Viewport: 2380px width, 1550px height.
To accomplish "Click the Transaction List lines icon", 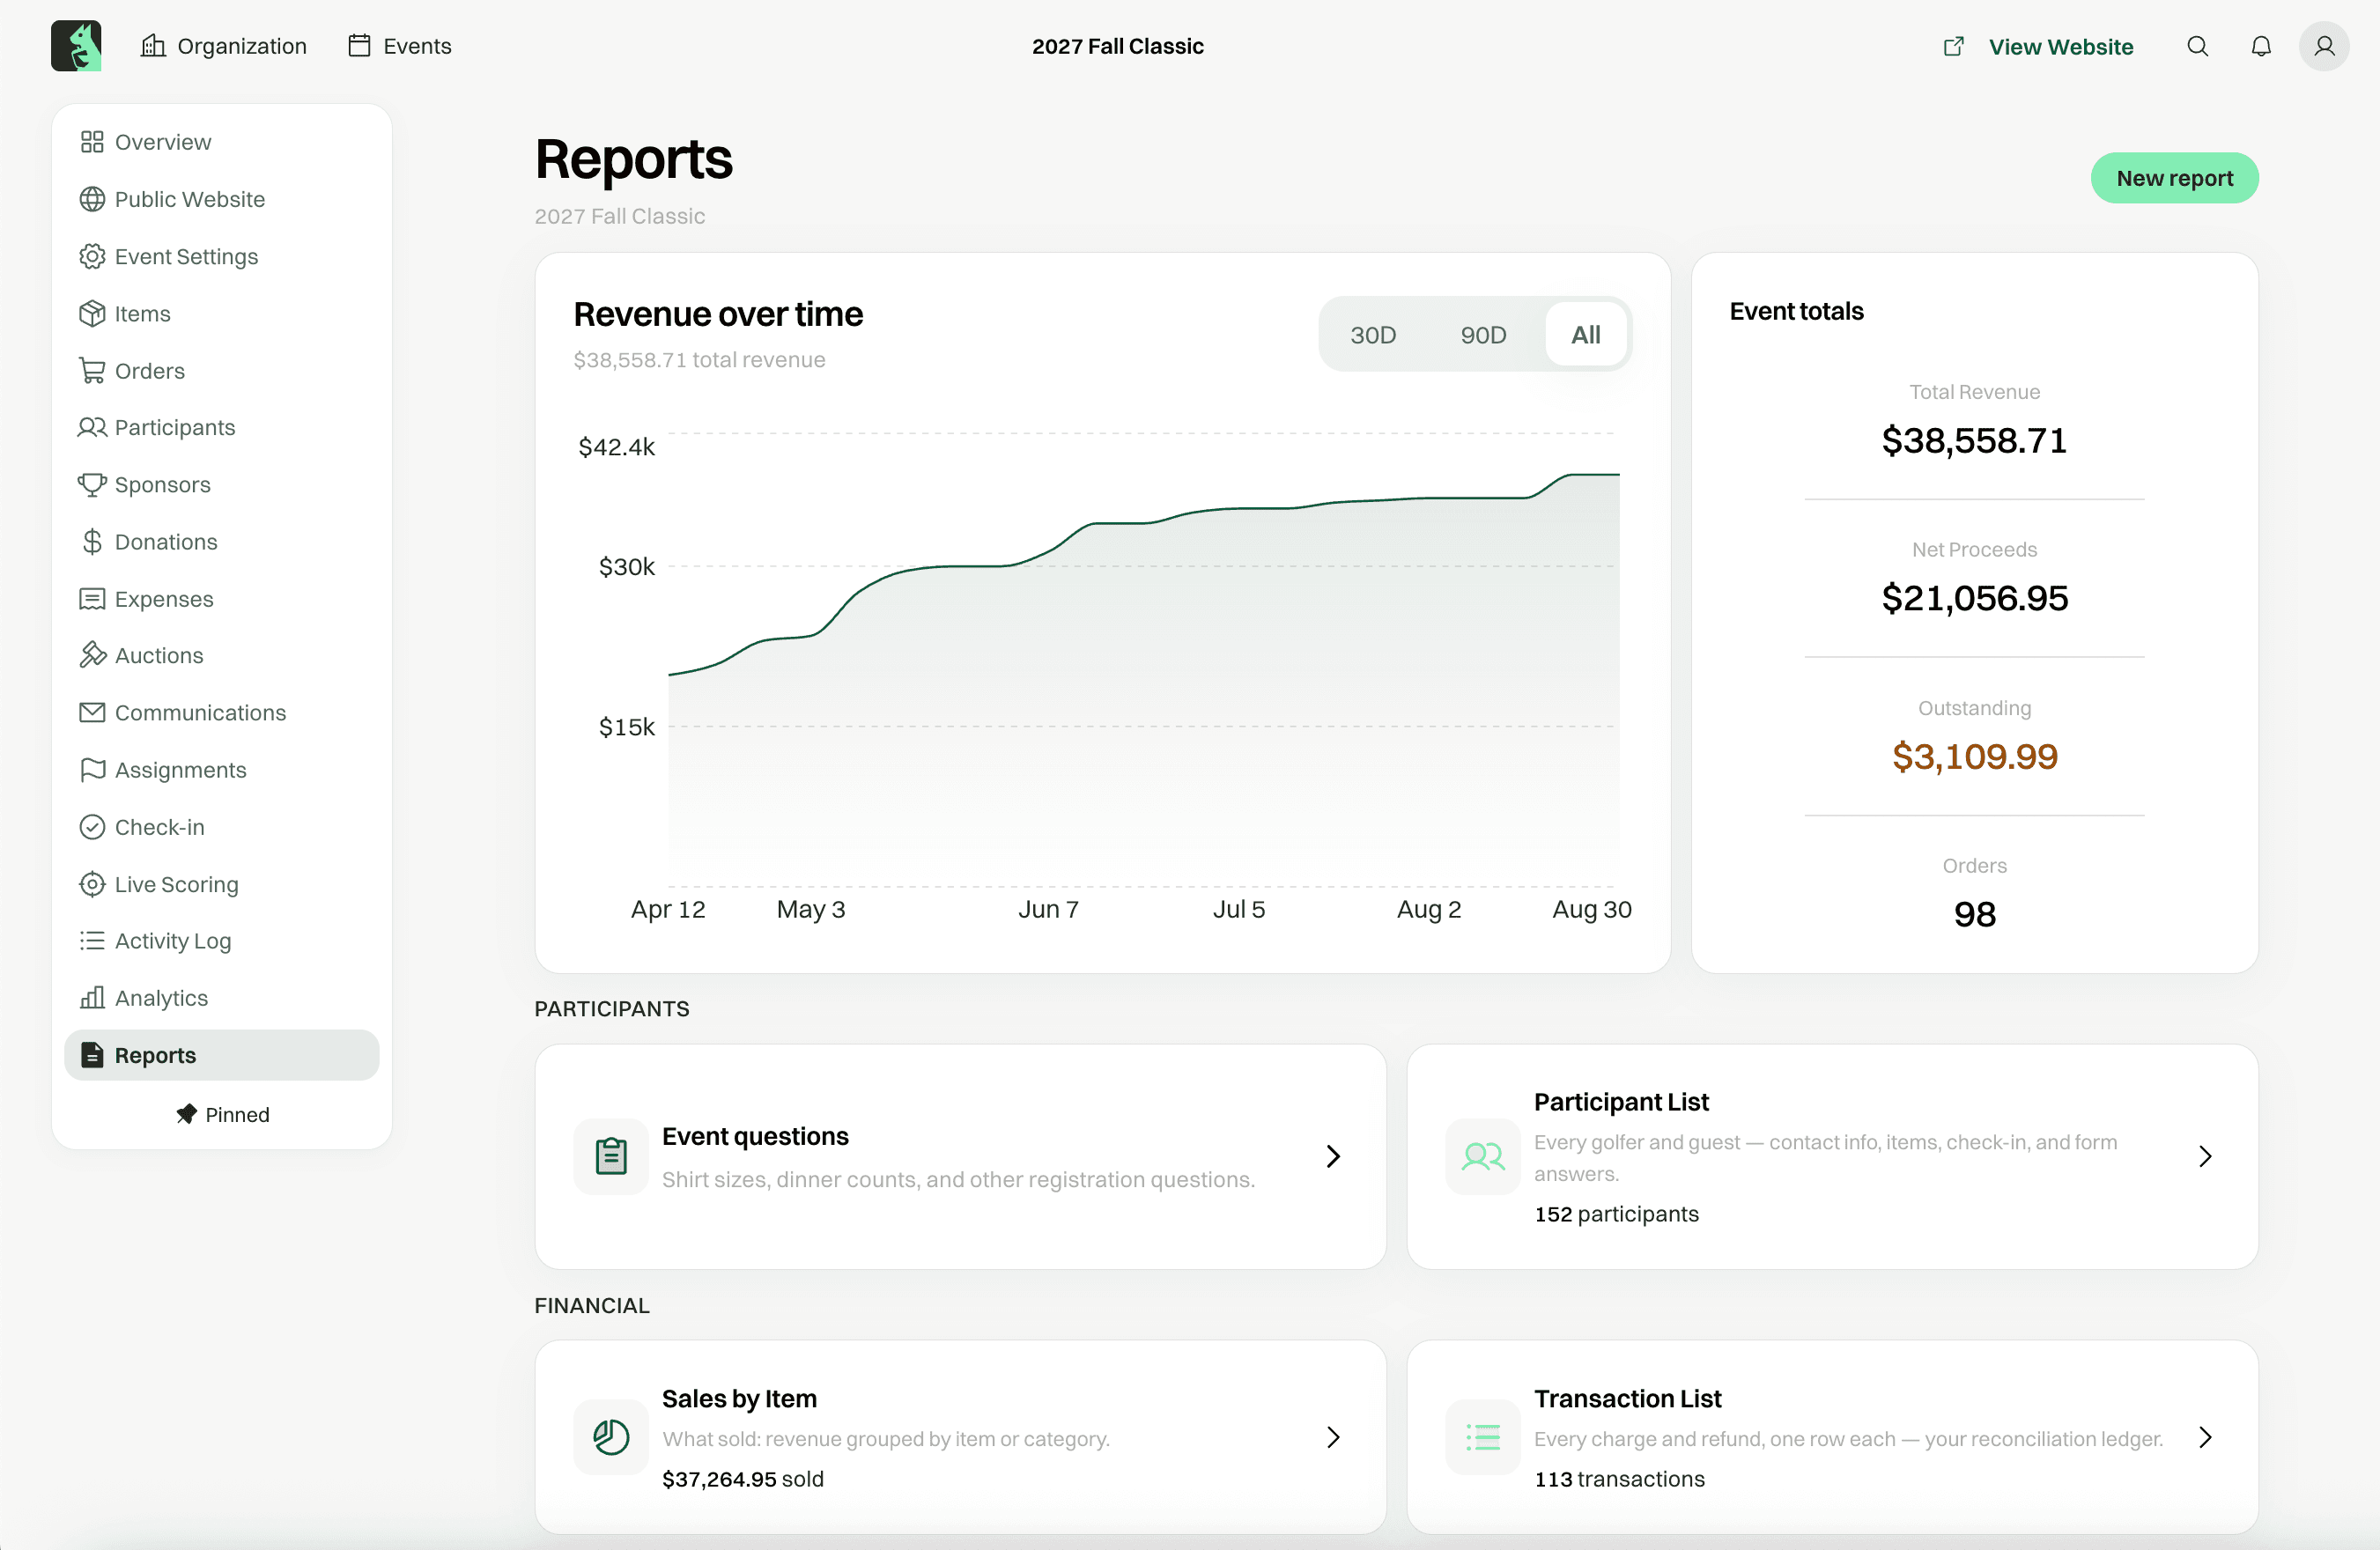I will [x=1483, y=1437].
